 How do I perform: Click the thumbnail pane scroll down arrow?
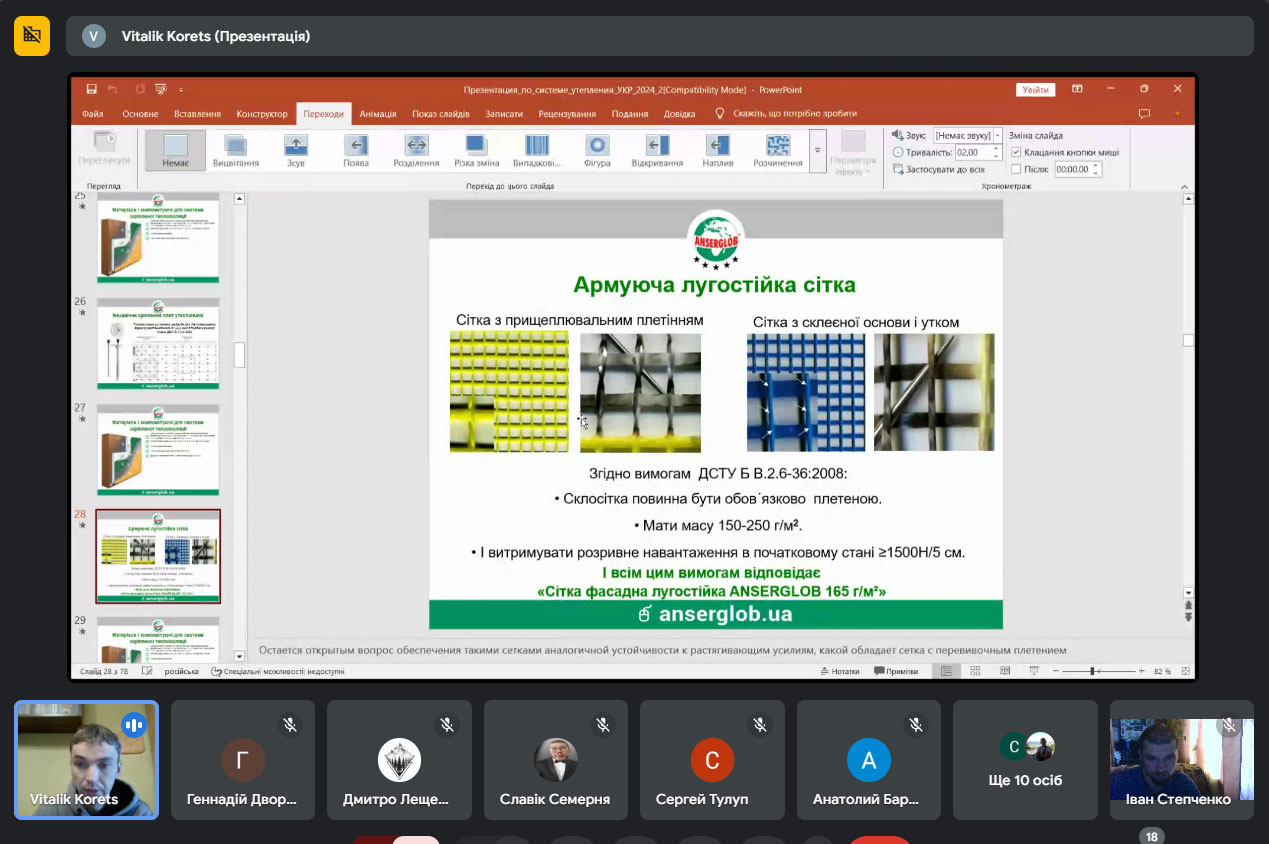coord(239,656)
